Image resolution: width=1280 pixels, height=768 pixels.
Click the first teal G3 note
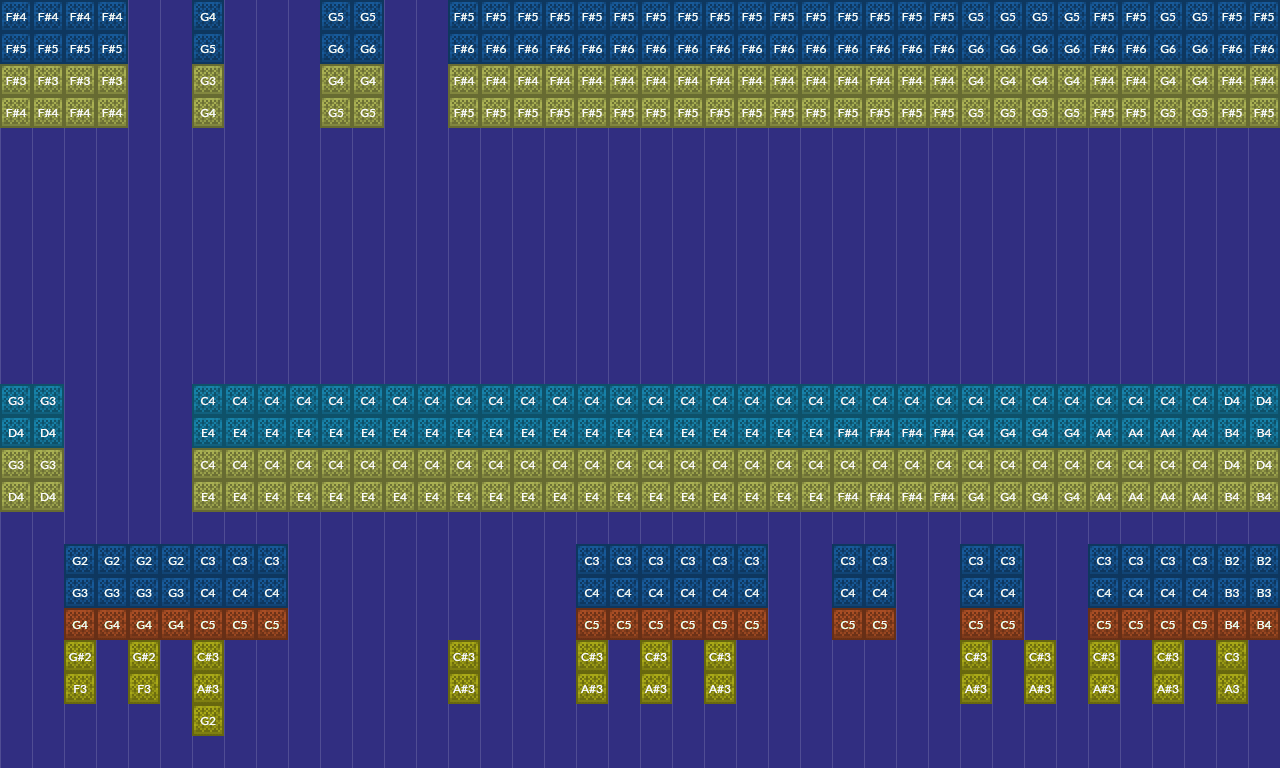click(16, 400)
